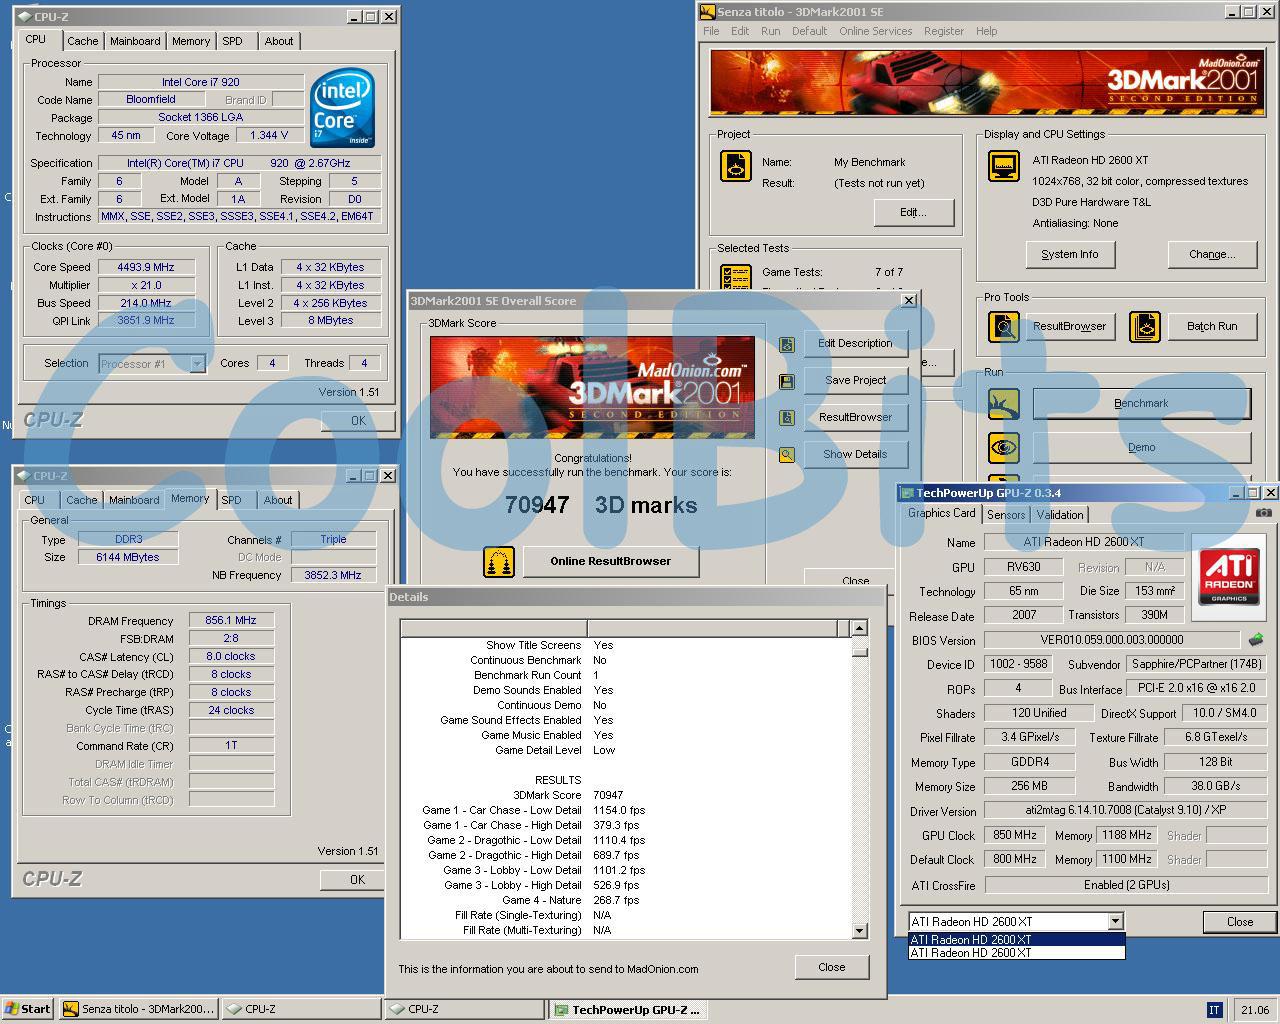Click Close button in Details dialog

pyautogui.click(x=832, y=967)
